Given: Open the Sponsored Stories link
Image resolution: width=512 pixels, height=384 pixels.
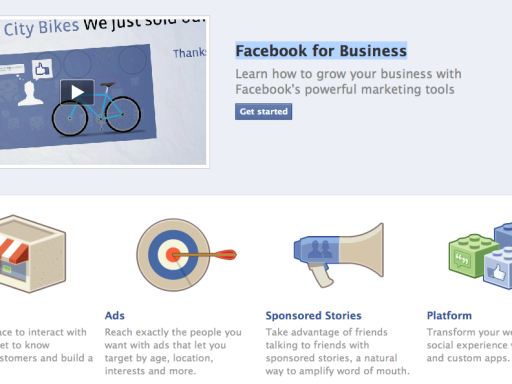Looking at the screenshot, I should (x=313, y=315).
